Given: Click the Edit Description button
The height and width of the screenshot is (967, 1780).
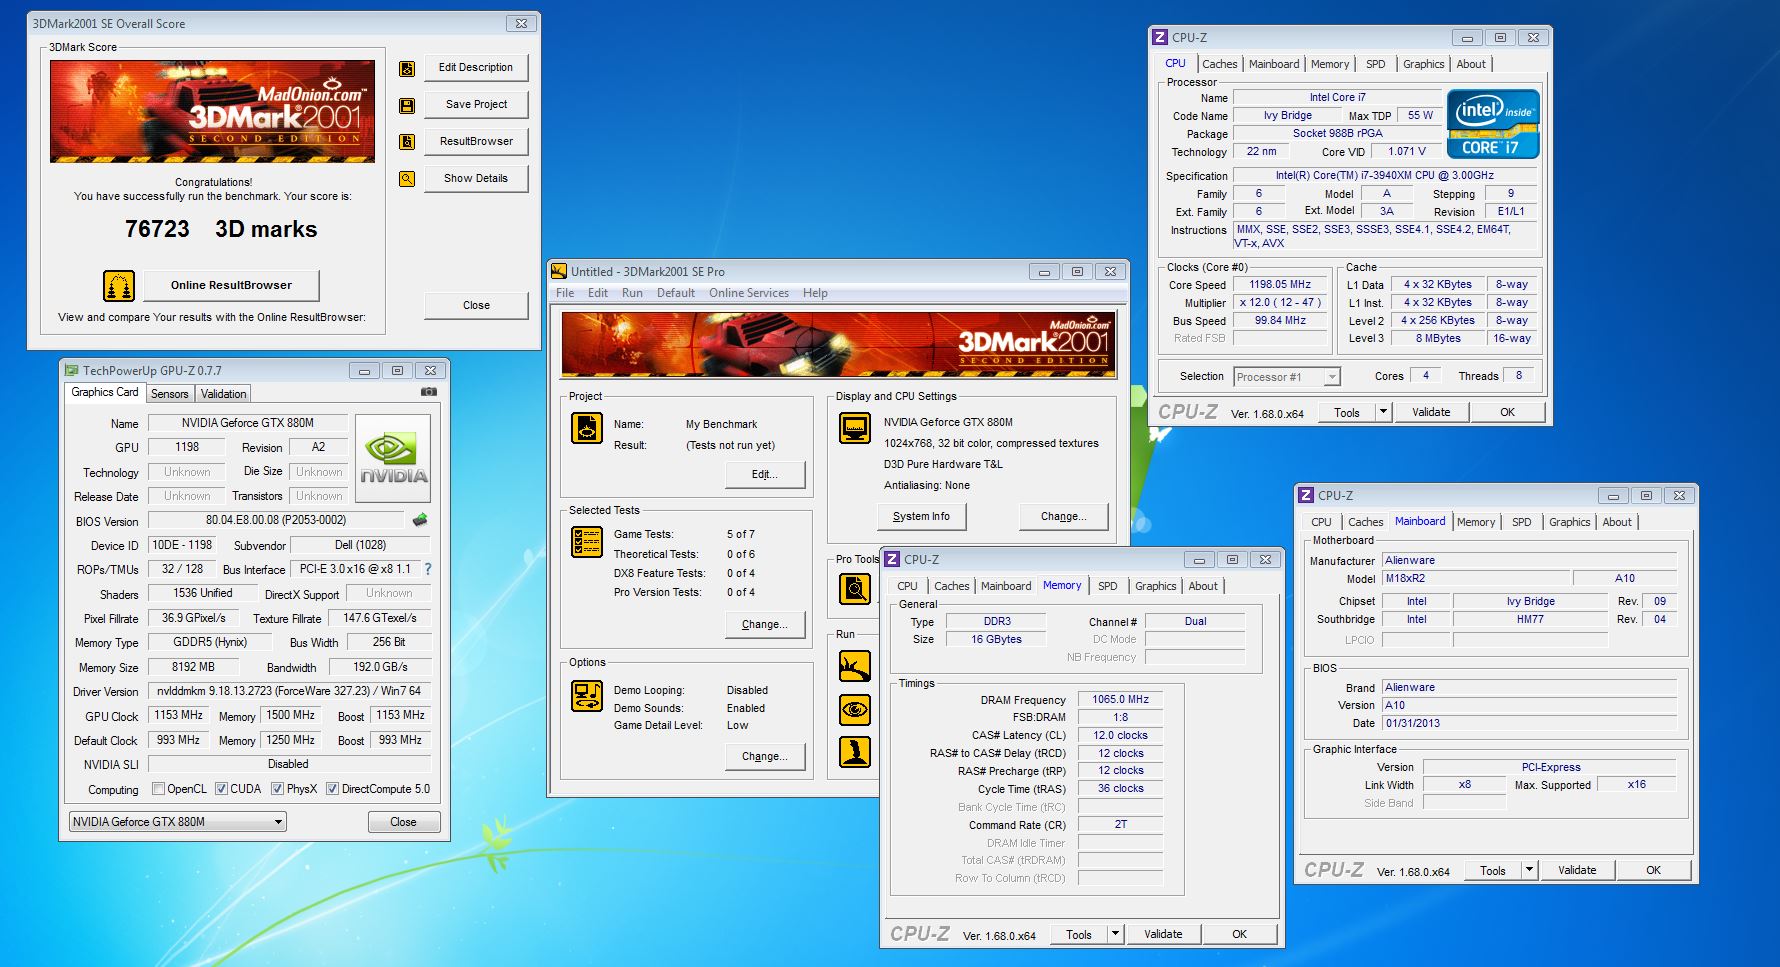Looking at the screenshot, I should tap(476, 68).
